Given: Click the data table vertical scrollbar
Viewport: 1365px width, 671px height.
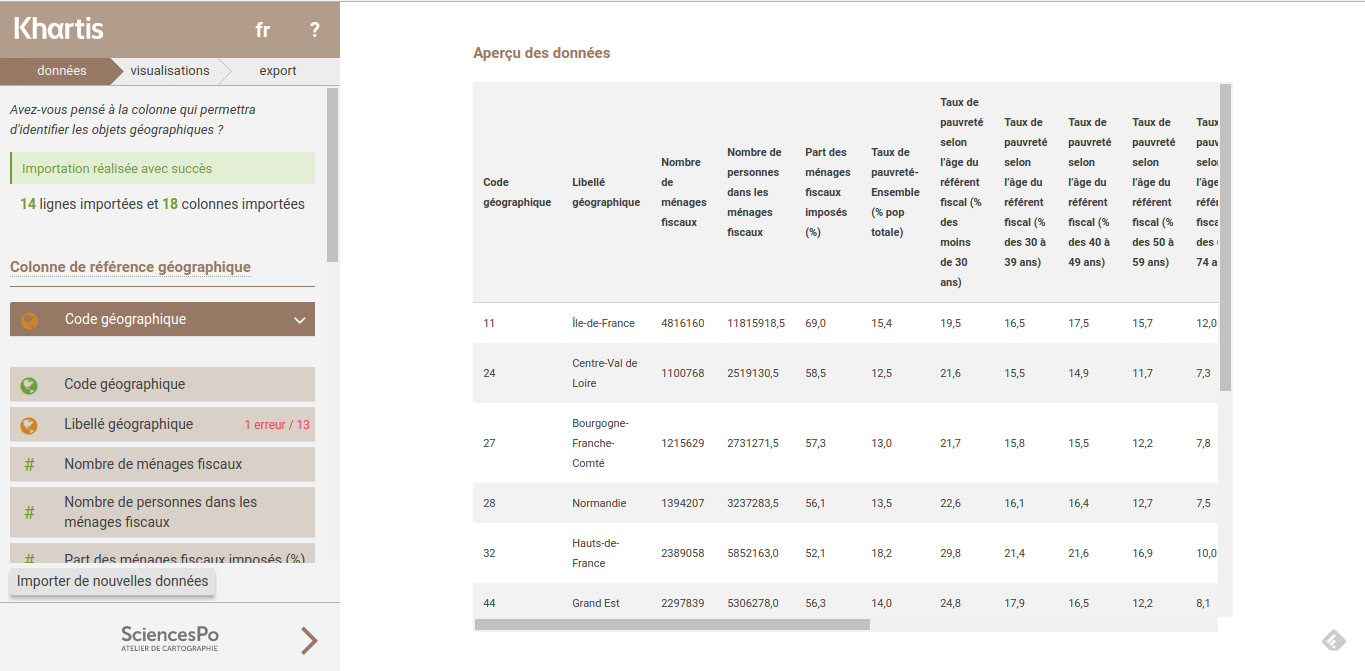Looking at the screenshot, I should click(1225, 238).
